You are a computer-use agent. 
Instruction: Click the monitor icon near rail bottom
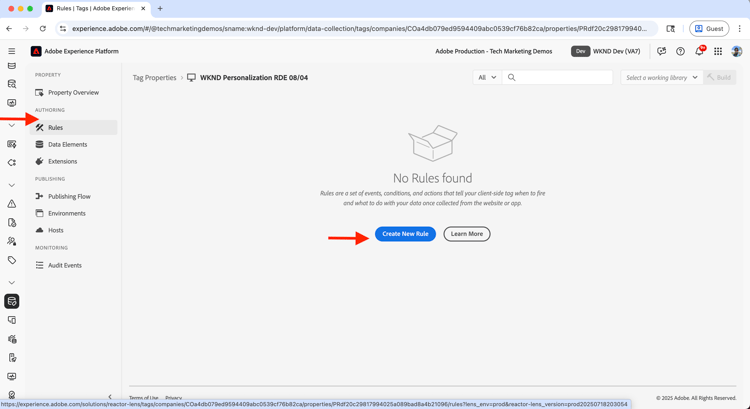(x=12, y=376)
